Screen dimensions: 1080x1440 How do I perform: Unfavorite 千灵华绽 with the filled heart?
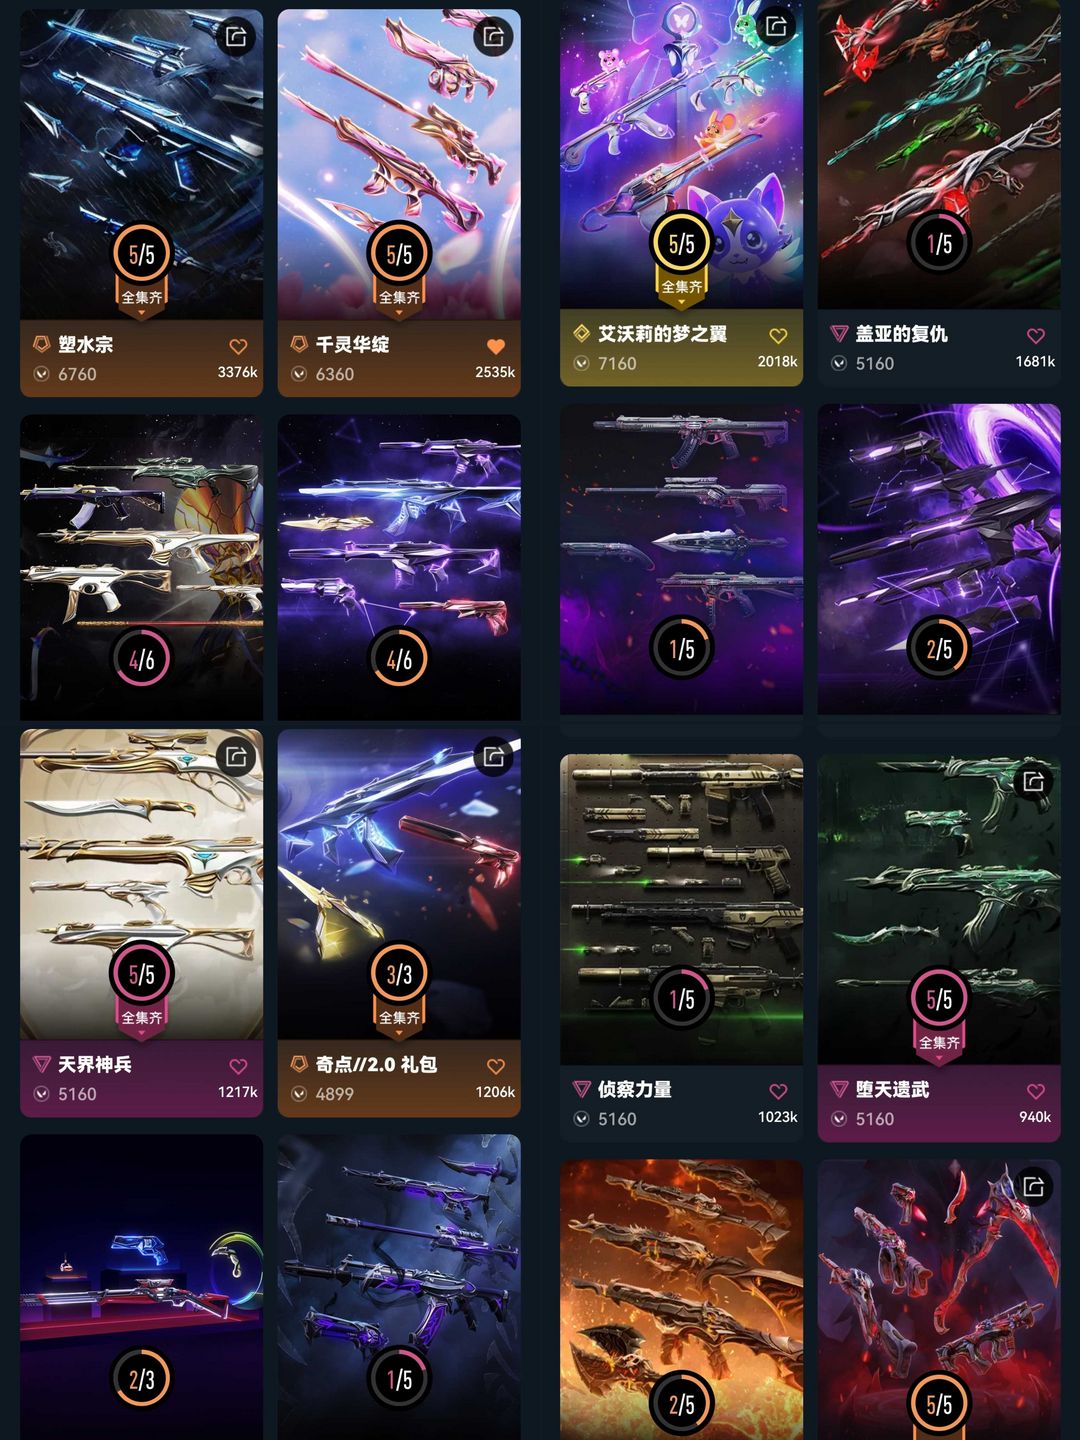[x=495, y=346]
